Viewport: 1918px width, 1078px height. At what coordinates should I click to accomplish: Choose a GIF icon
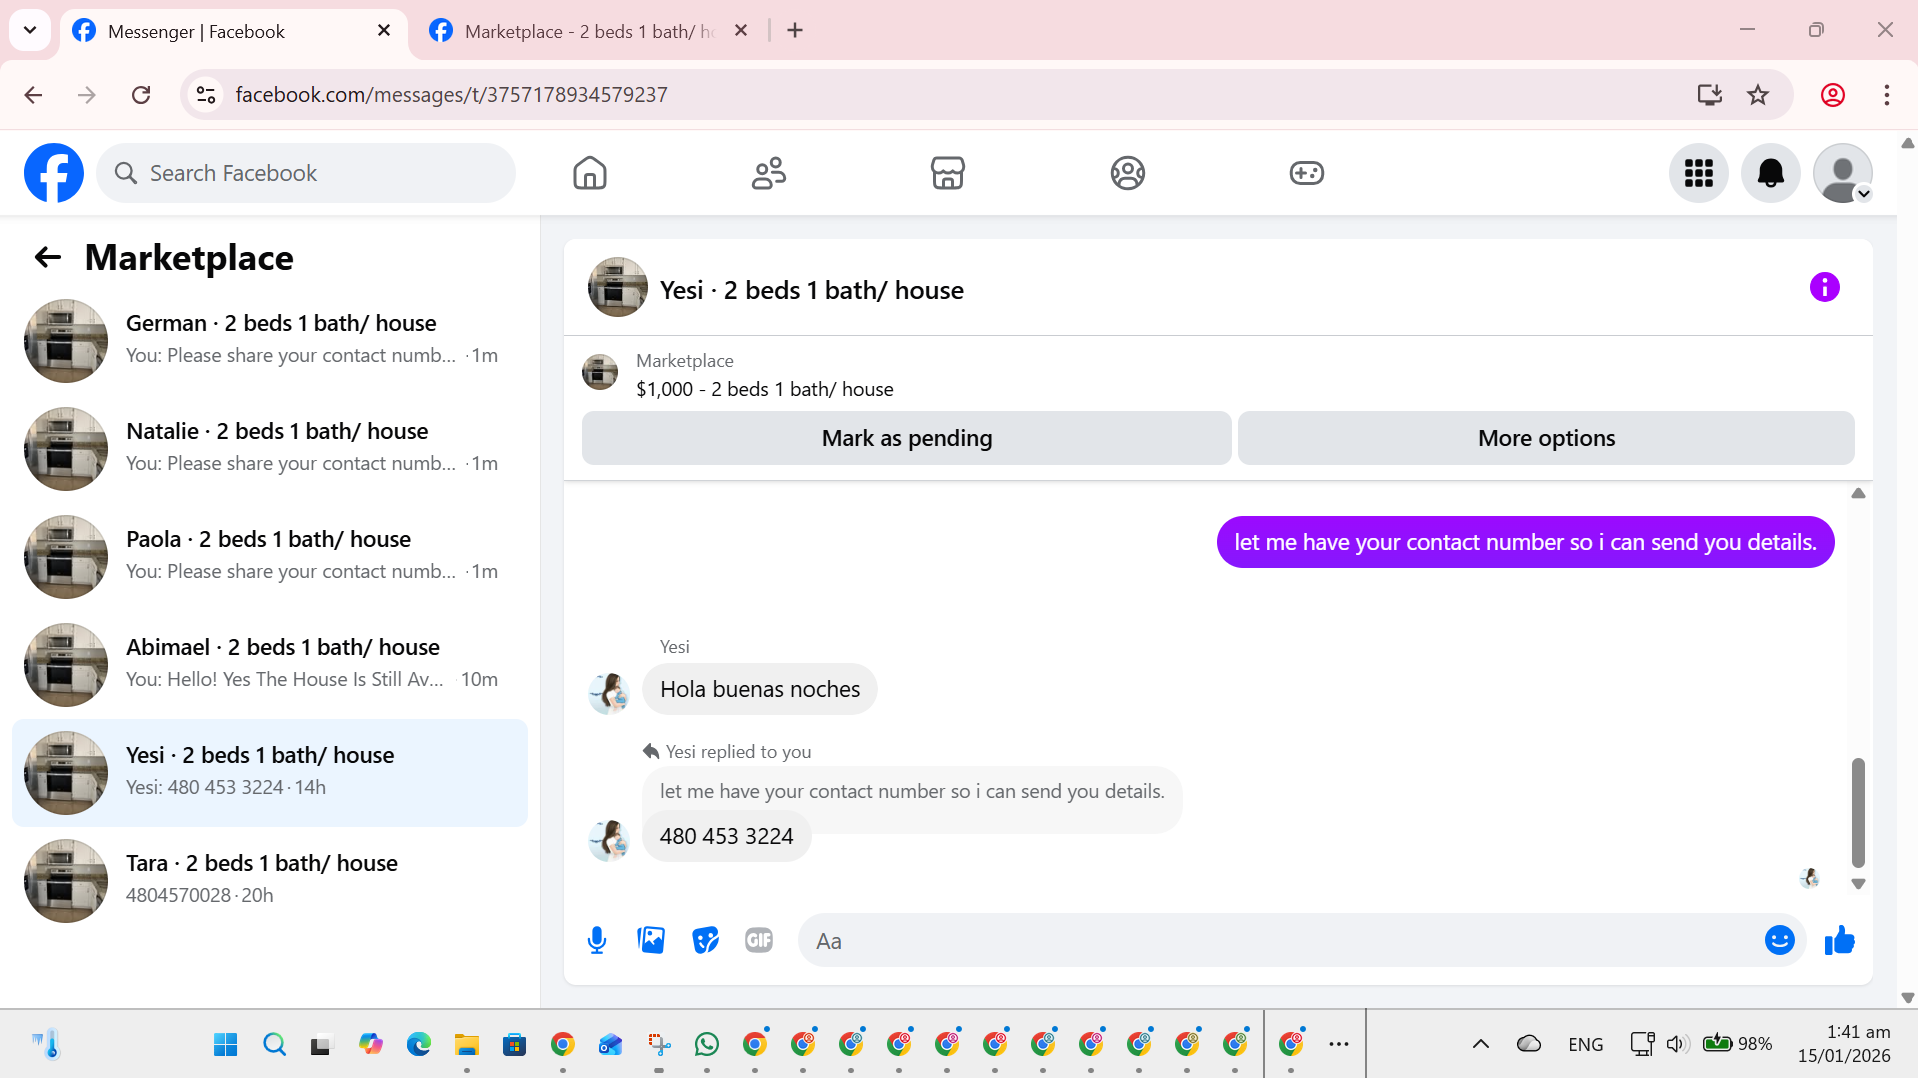coord(759,940)
